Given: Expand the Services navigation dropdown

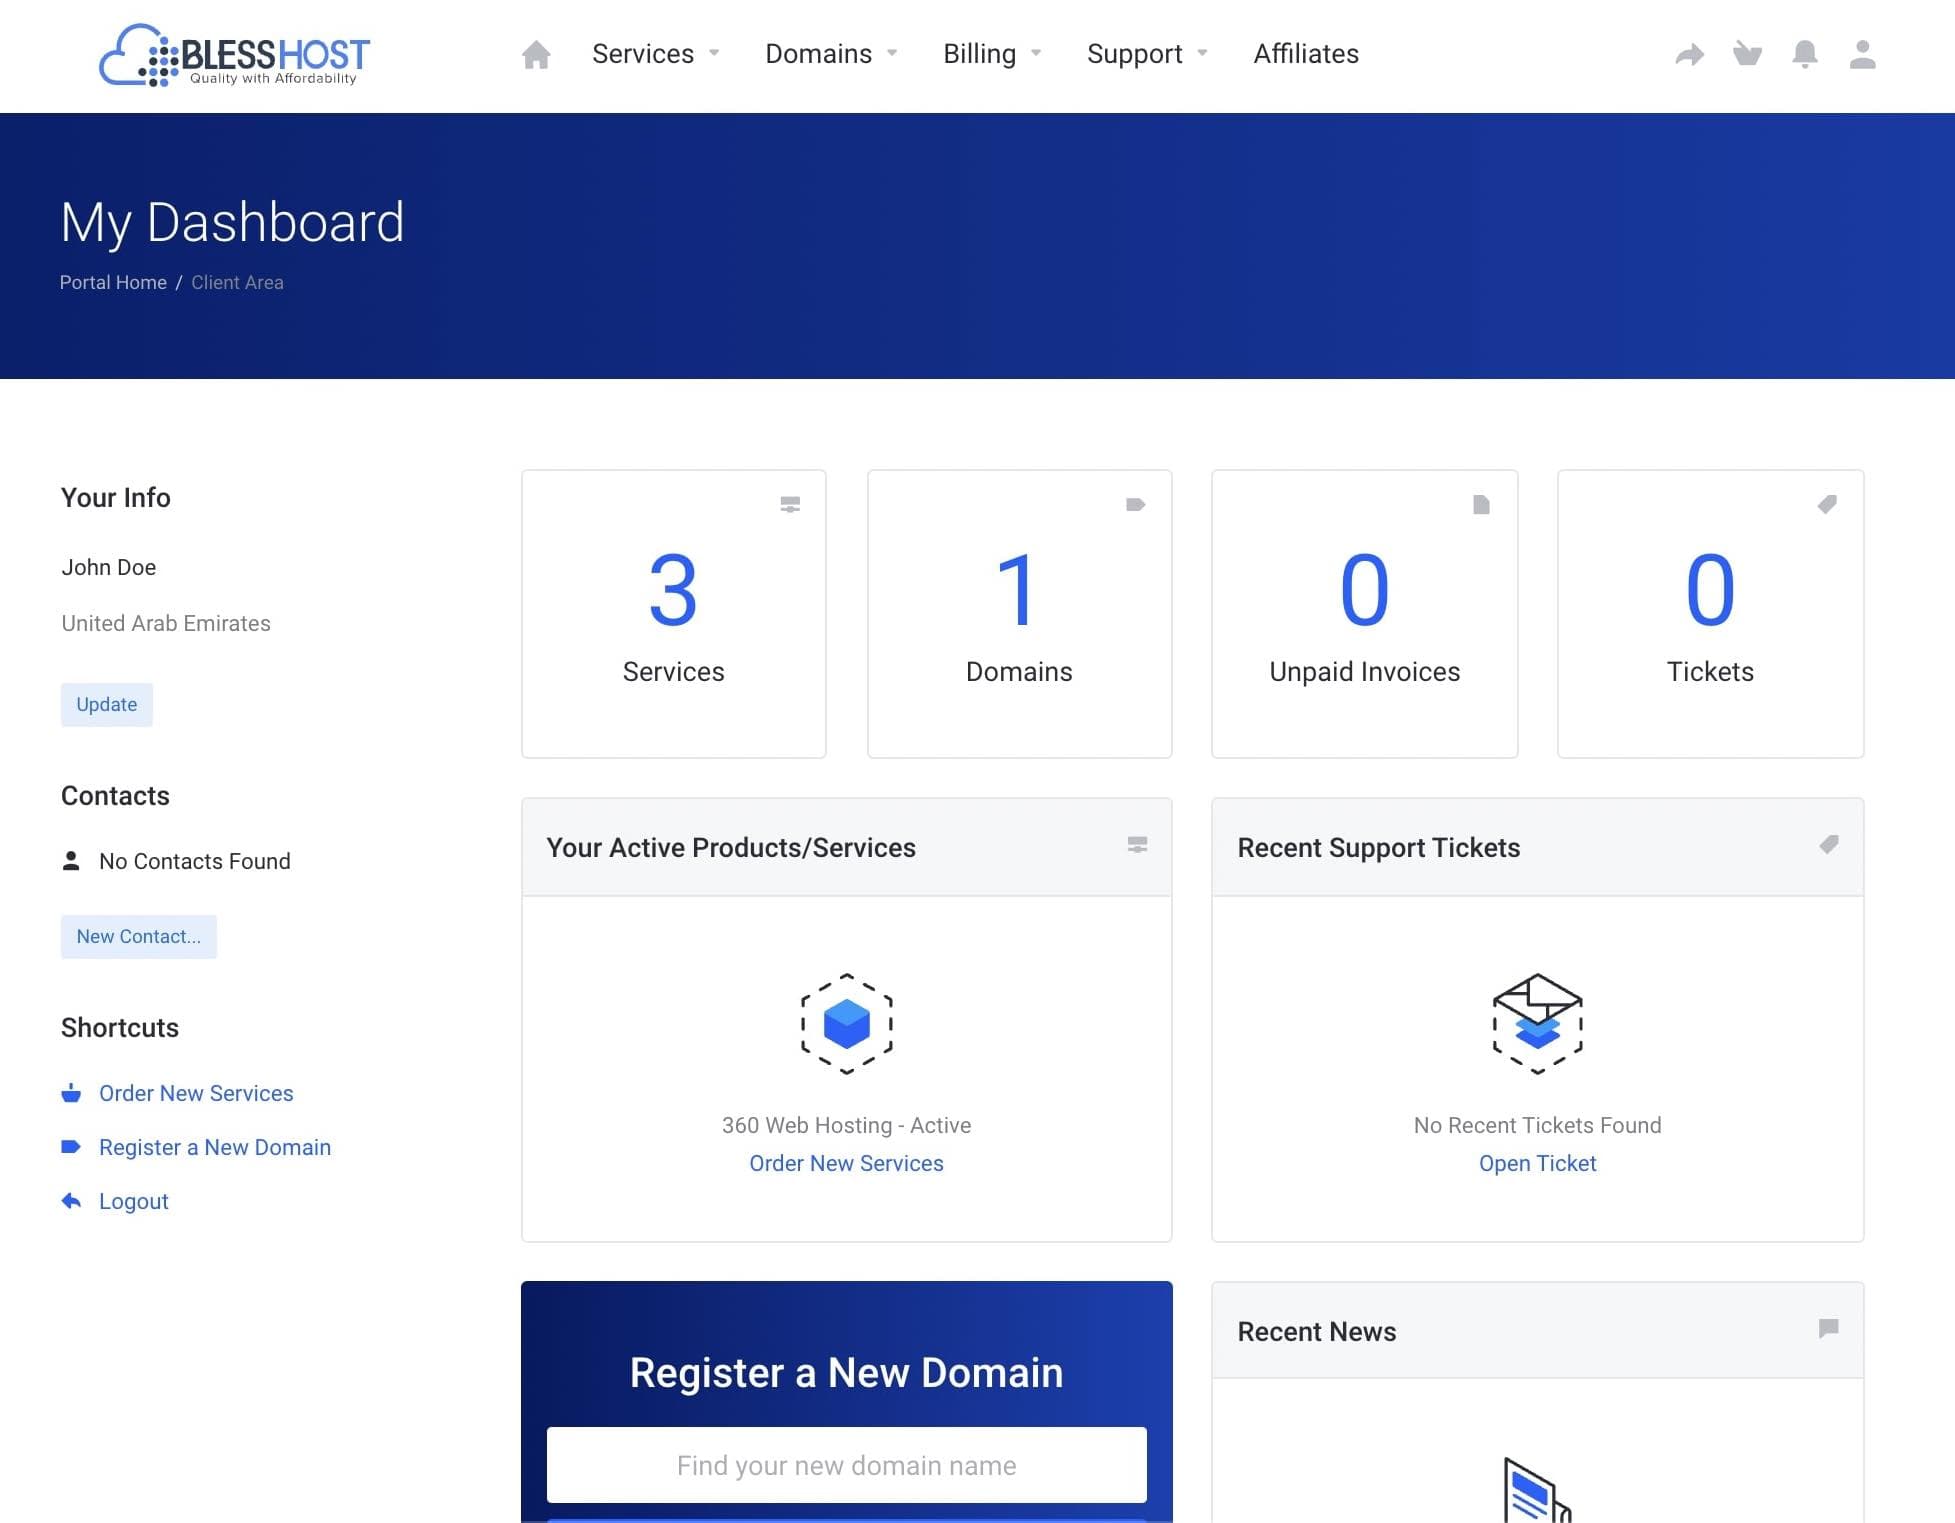Looking at the screenshot, I should [x=657, y=54].
